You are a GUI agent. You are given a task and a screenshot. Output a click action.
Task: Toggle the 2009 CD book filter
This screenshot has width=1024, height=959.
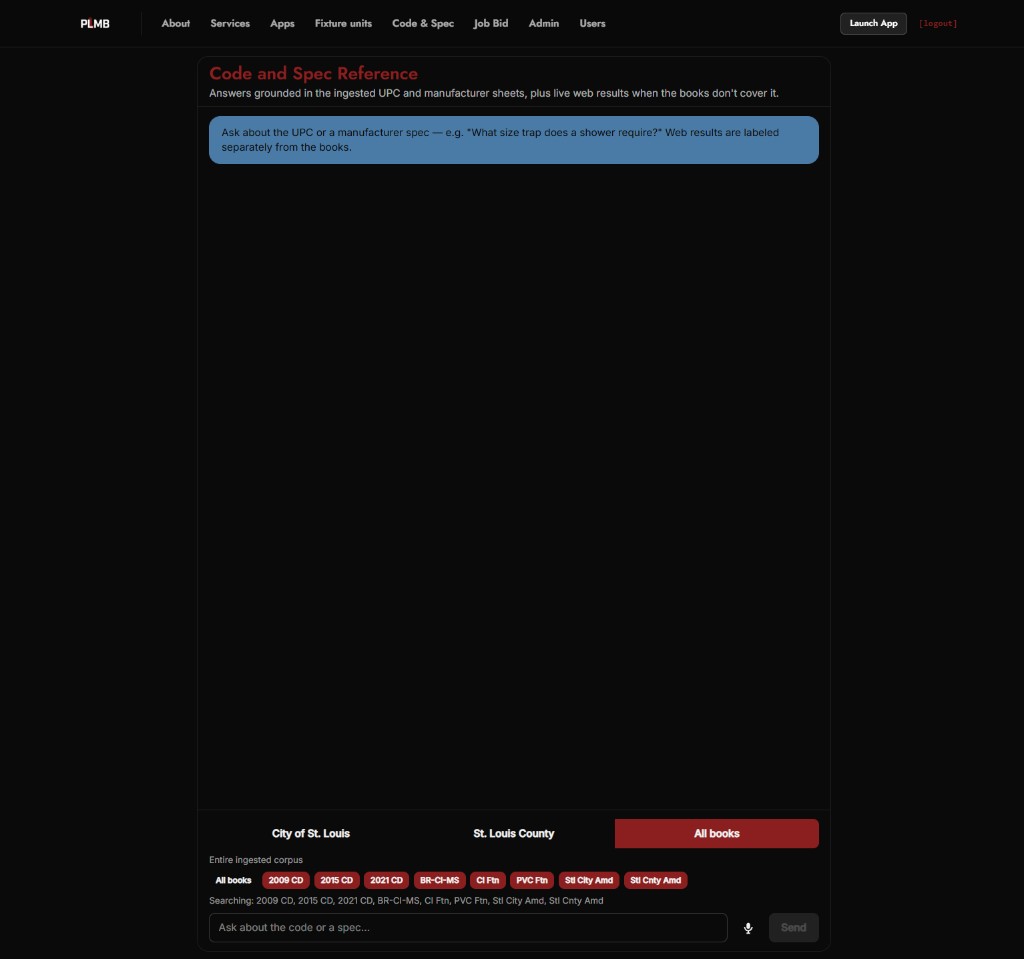(285, 880)
